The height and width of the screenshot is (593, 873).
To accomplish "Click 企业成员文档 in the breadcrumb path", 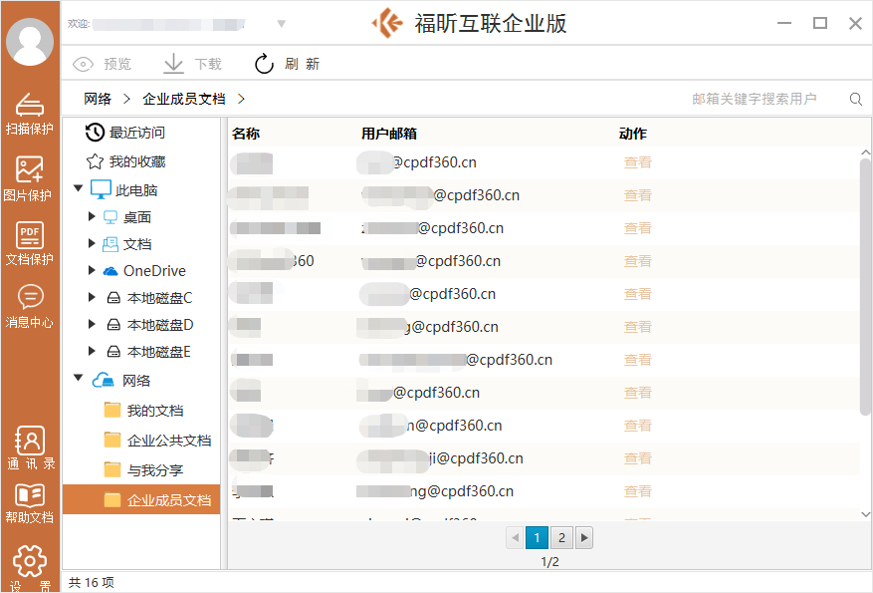I will (184, 99).
